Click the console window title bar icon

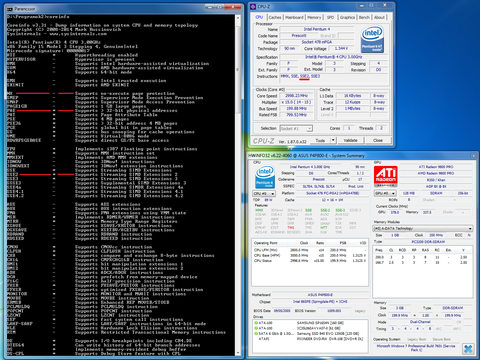tap(10, 9)
